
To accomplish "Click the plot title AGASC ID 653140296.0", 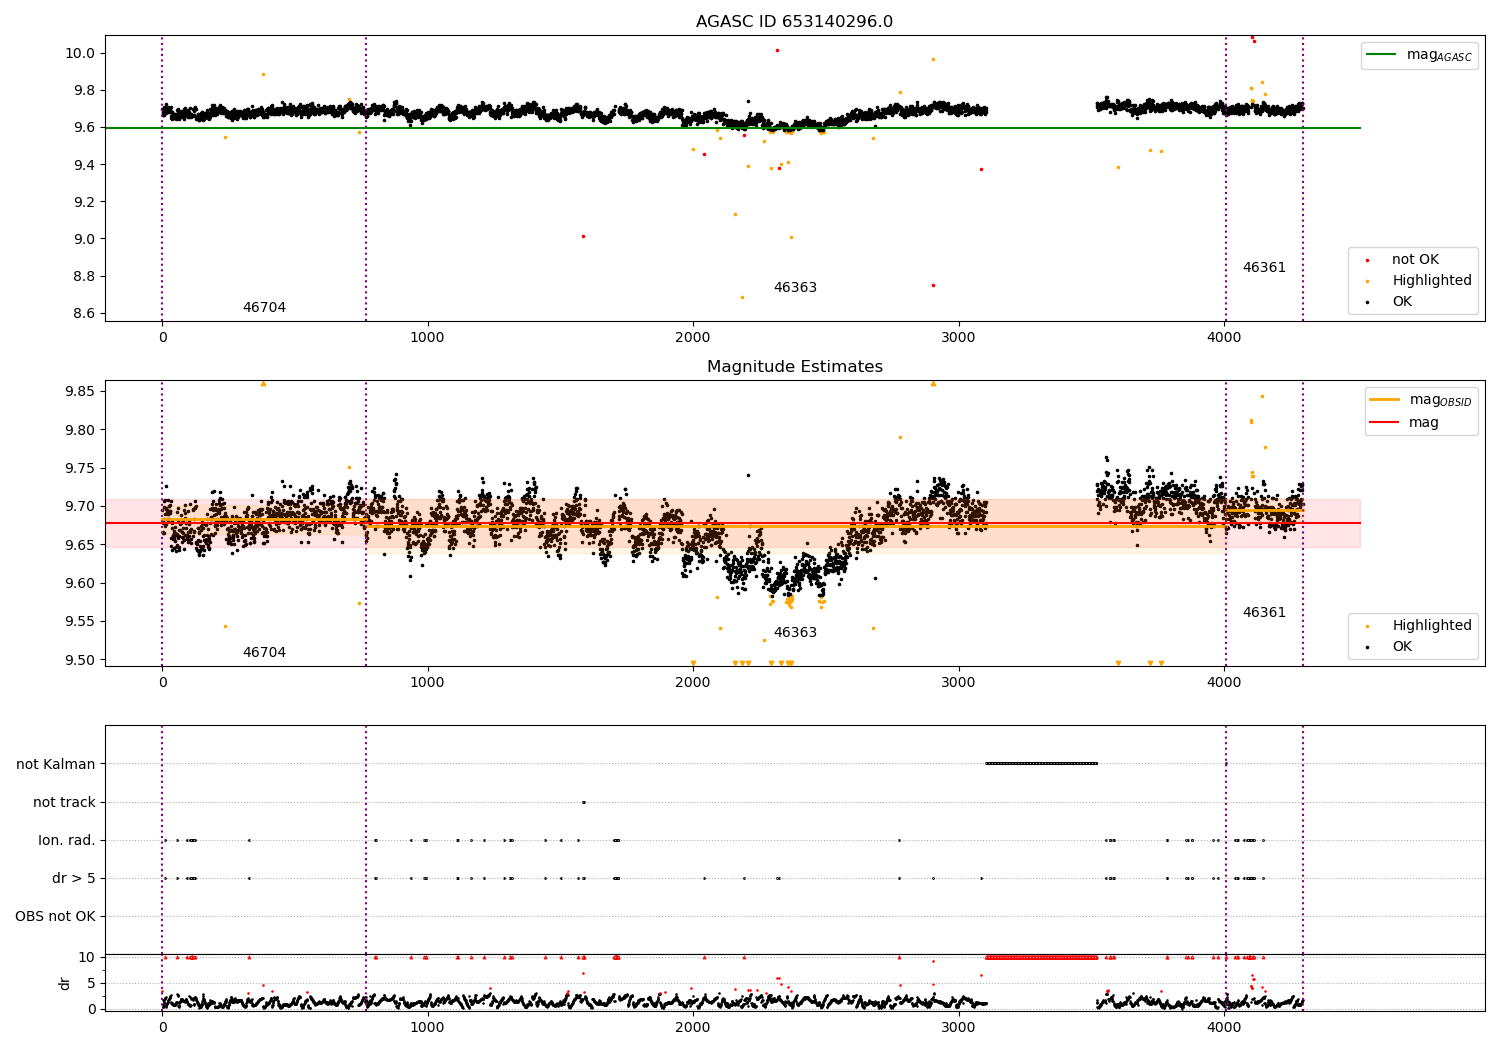I will [x=794, y=22].
